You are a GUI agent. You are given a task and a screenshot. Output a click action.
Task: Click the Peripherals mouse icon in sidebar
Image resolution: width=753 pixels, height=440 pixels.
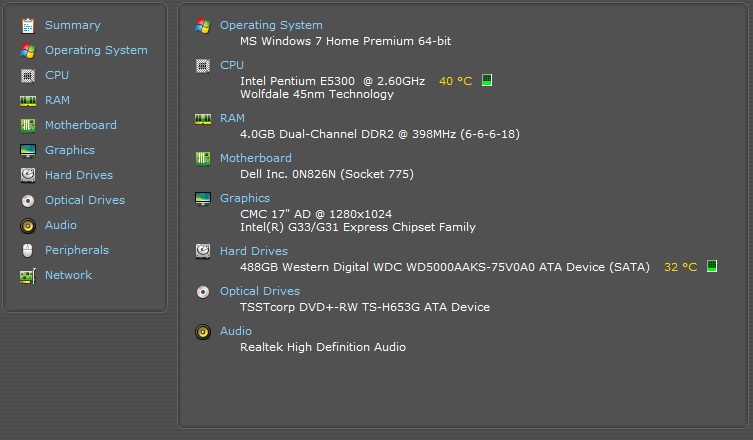(x=27, y=250)
